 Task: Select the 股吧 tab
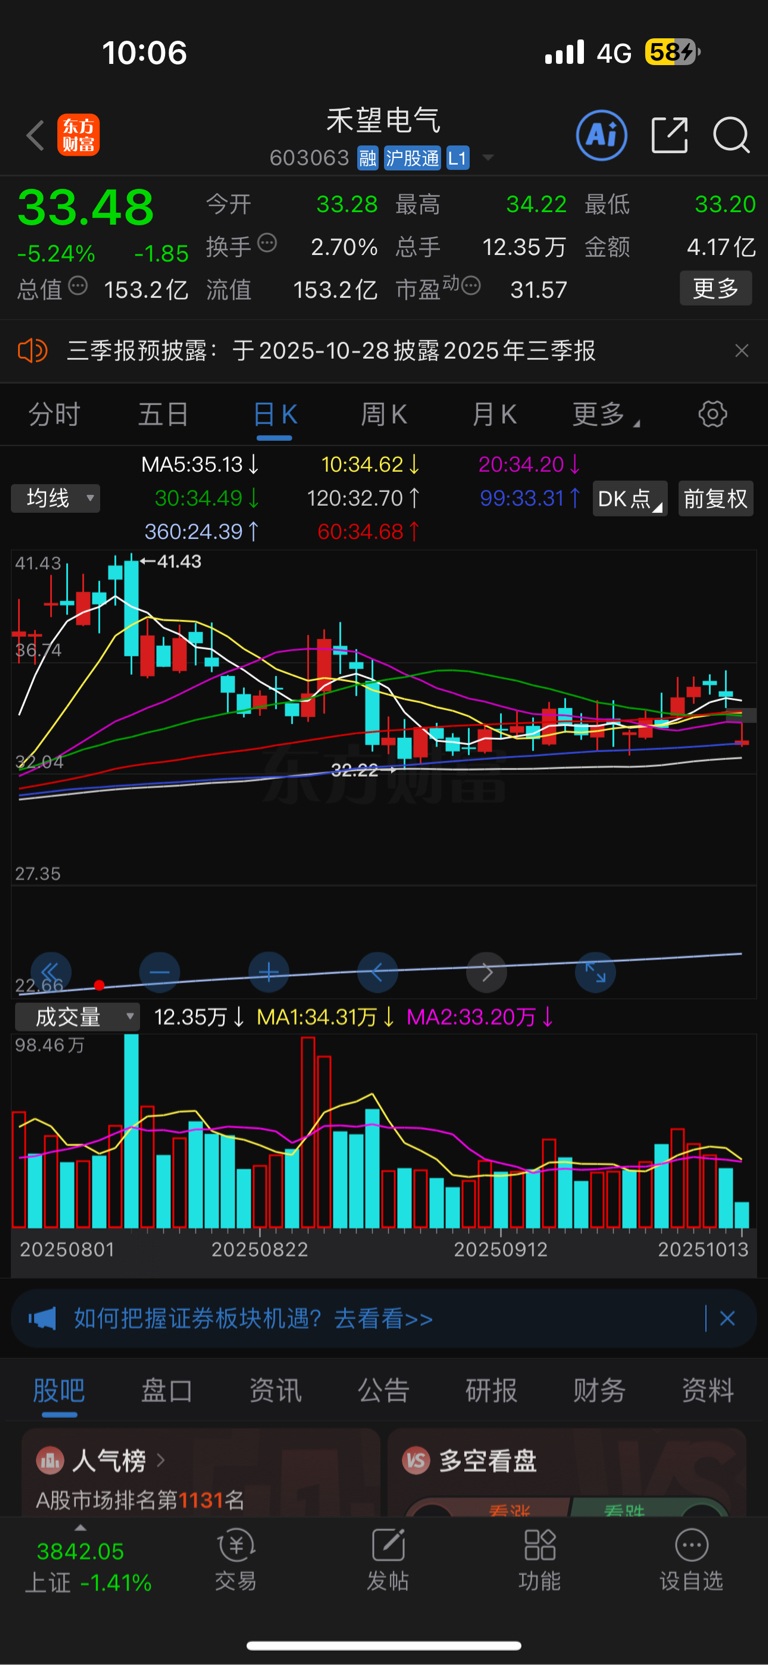[59, 1390]
